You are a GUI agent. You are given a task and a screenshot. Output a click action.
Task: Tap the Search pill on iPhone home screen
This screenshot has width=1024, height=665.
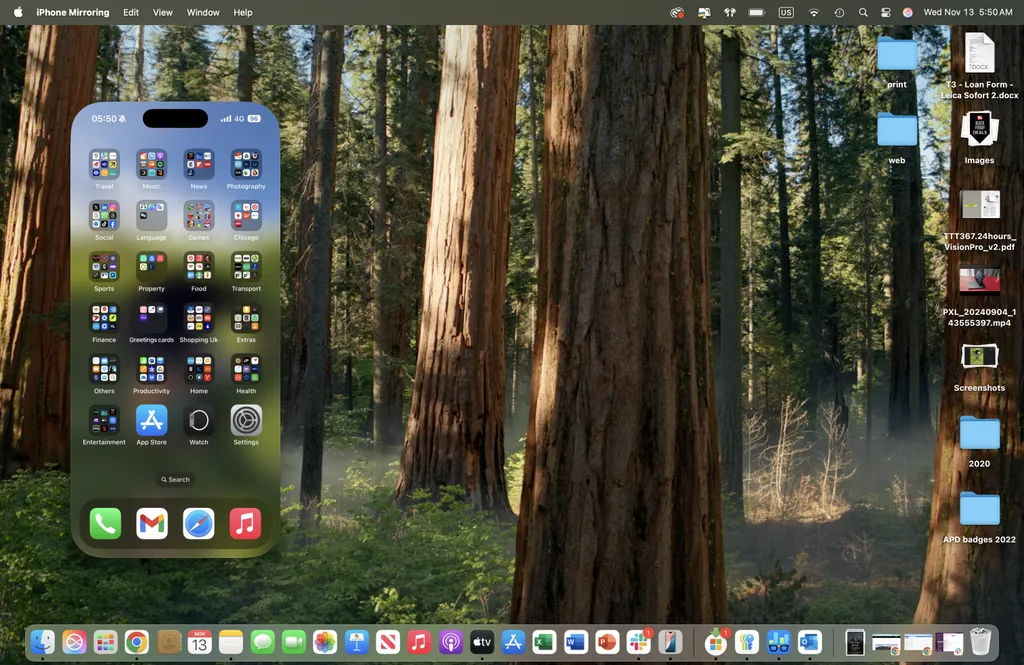[175, 480]
